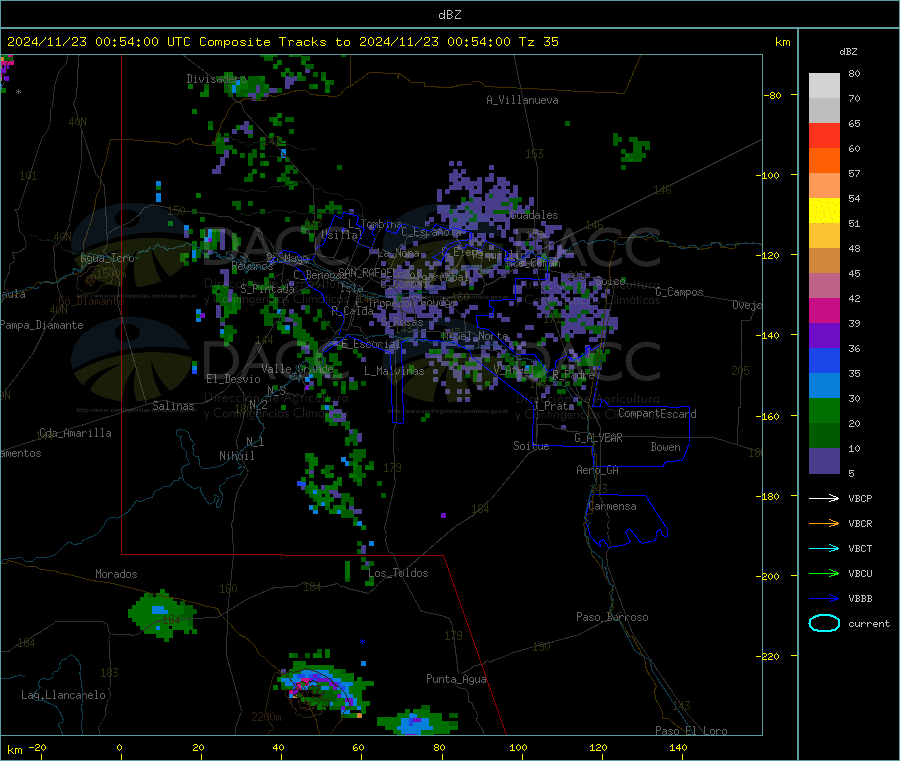The height and width of the screenshot is (761, 900).
Task: Click the dBZ title at top
Action: (449, 15)
